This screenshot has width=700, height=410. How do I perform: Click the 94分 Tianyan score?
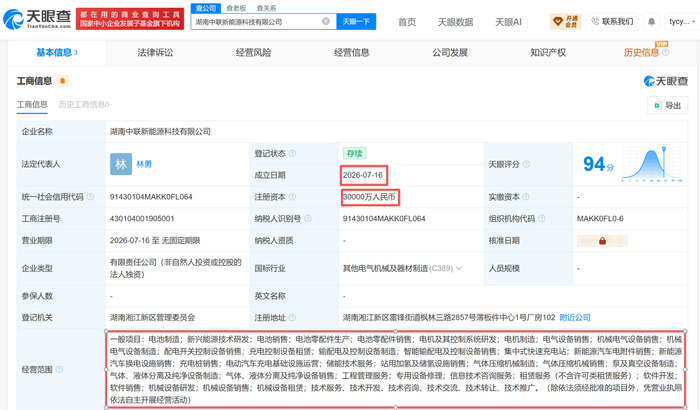(x=598, y=164)
